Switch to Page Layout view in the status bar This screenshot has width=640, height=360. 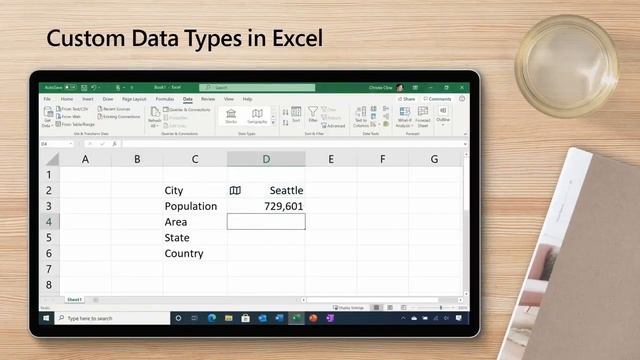pos(390,307)
